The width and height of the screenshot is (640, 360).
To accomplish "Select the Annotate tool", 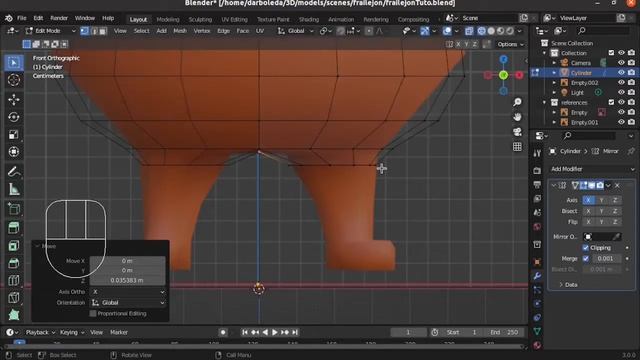I will 13,172.
